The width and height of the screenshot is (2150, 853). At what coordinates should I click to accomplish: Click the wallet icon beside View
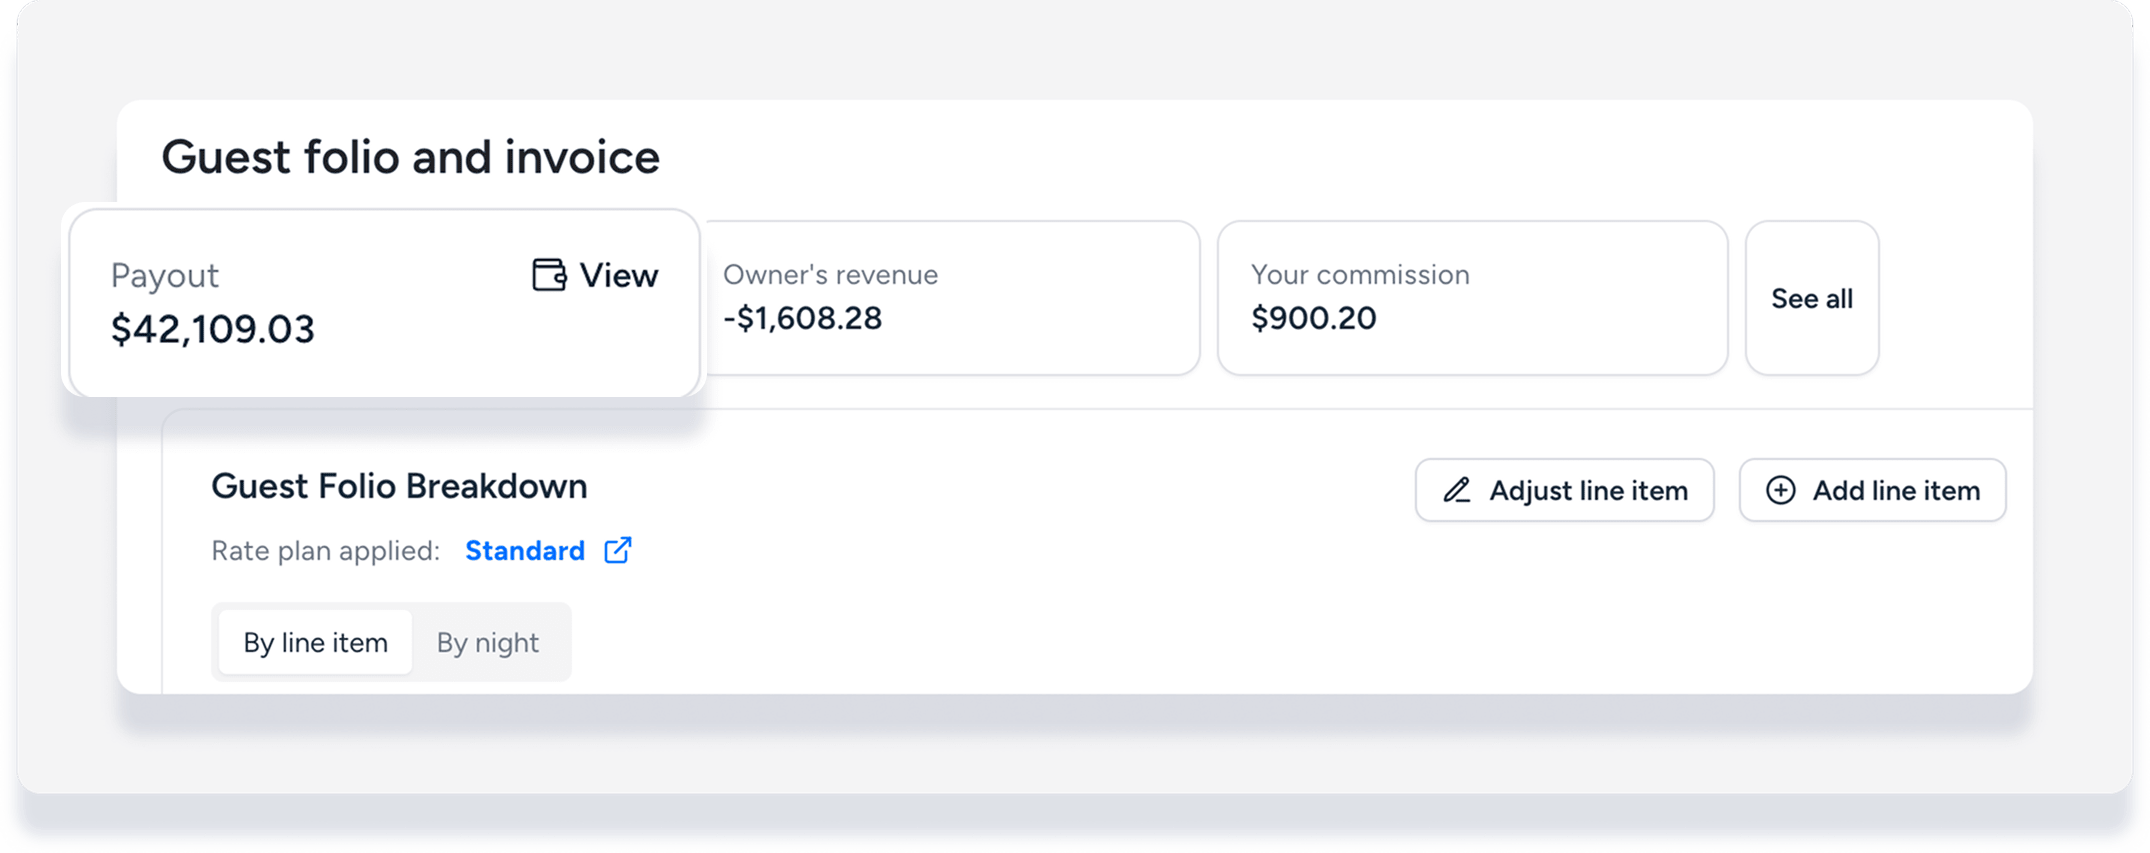[549, 275]
